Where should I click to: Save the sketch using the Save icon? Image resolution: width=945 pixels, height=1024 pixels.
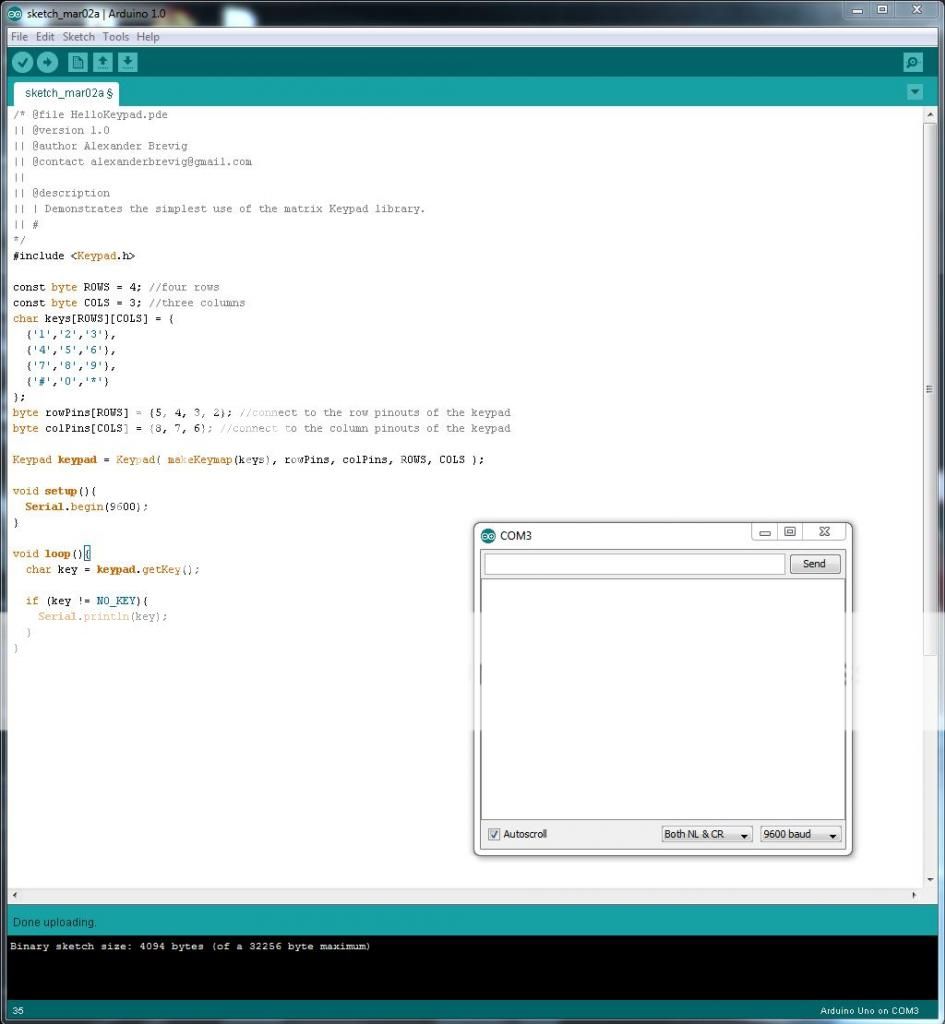coord(127,62)
